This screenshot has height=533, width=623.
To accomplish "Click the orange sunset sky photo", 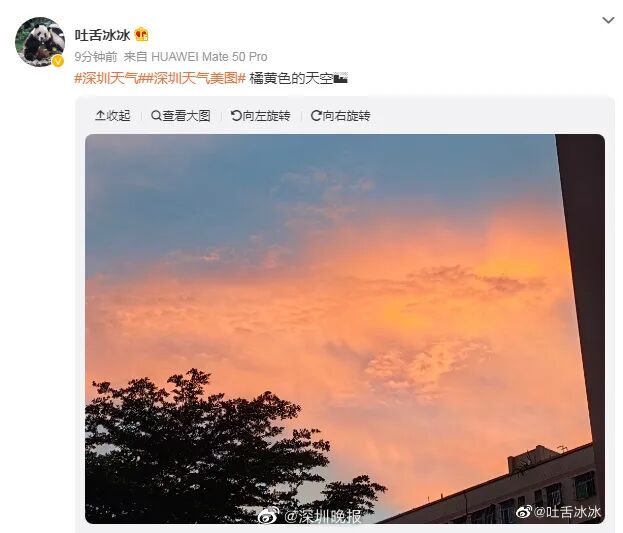I will (x=345, y=329).
